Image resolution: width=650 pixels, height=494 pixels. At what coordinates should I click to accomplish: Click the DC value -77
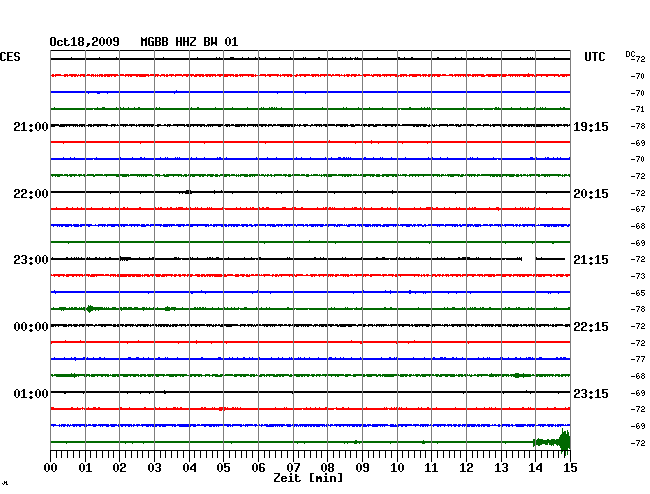coord(637,359)
